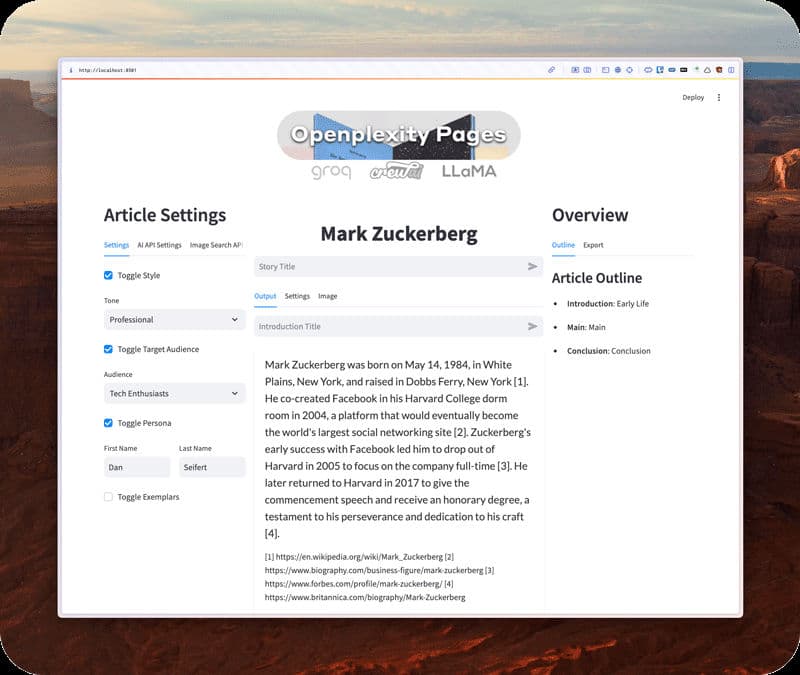
Task: Open the Image tab next to Output
Action: (327, 296)
